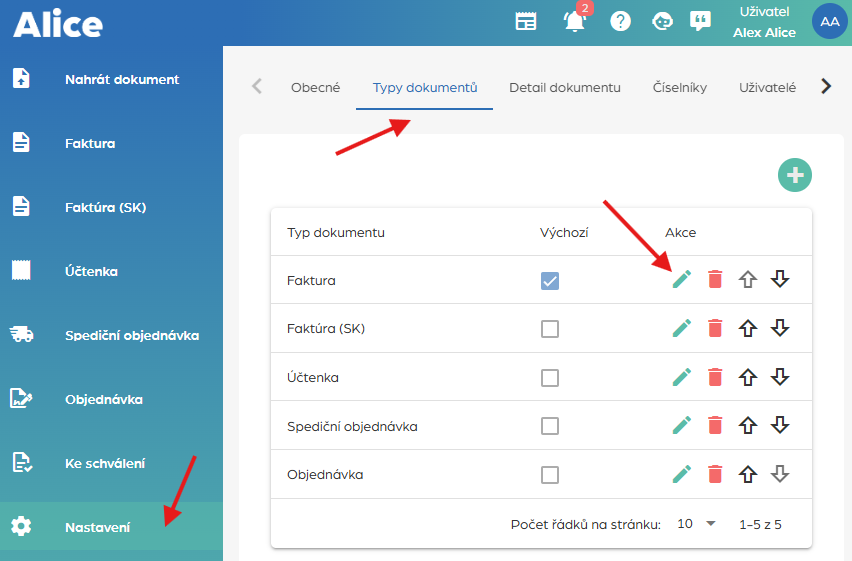852x561 pixels.
Task: Click the support agent headset icon
Action: click(661, 21)
